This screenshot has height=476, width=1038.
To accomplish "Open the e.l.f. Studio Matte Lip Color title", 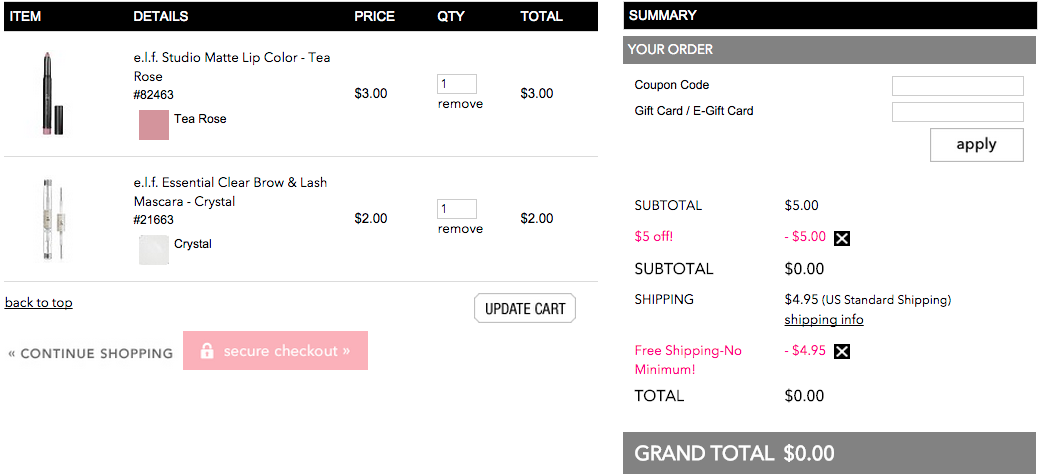I will 232,67.
